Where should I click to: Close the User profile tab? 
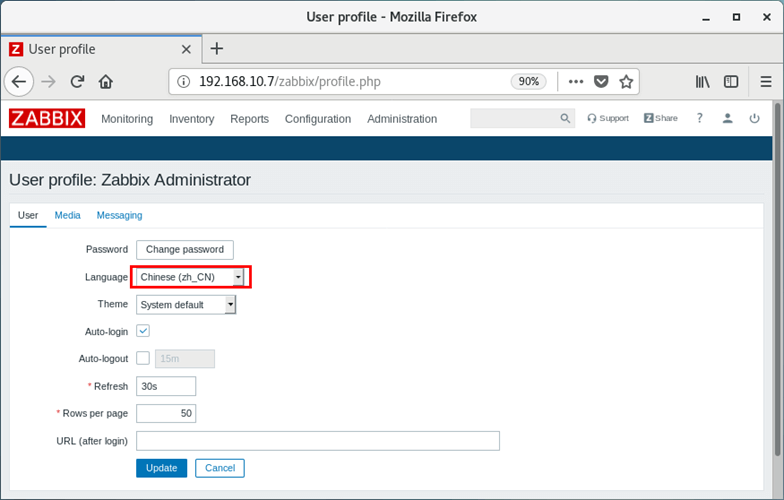[x=186, y=49]
